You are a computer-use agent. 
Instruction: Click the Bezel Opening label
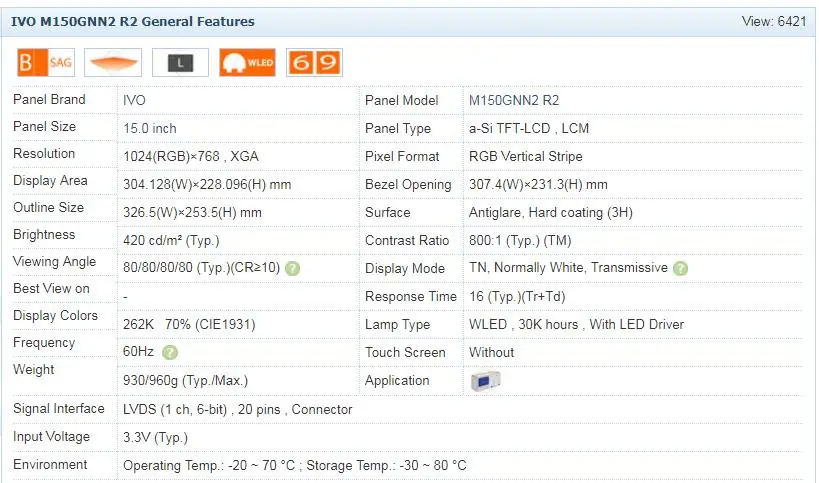pos(408,185)
